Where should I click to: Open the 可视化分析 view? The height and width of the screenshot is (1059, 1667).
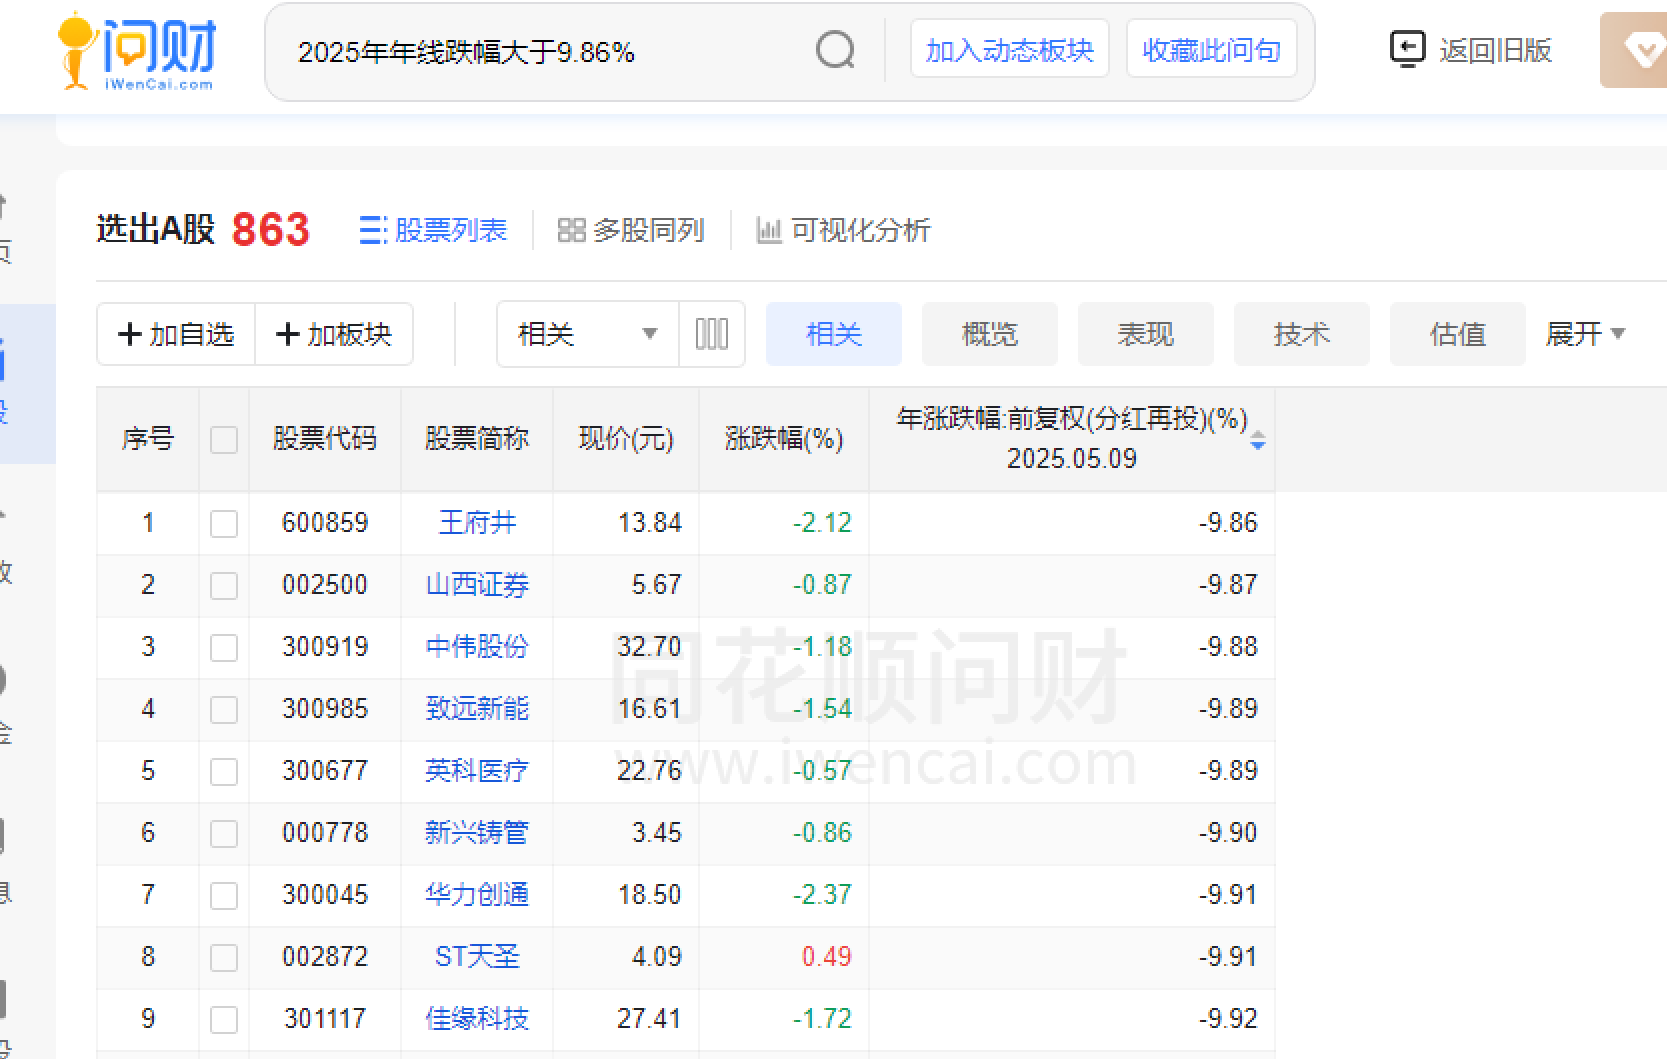pos(844,230)
